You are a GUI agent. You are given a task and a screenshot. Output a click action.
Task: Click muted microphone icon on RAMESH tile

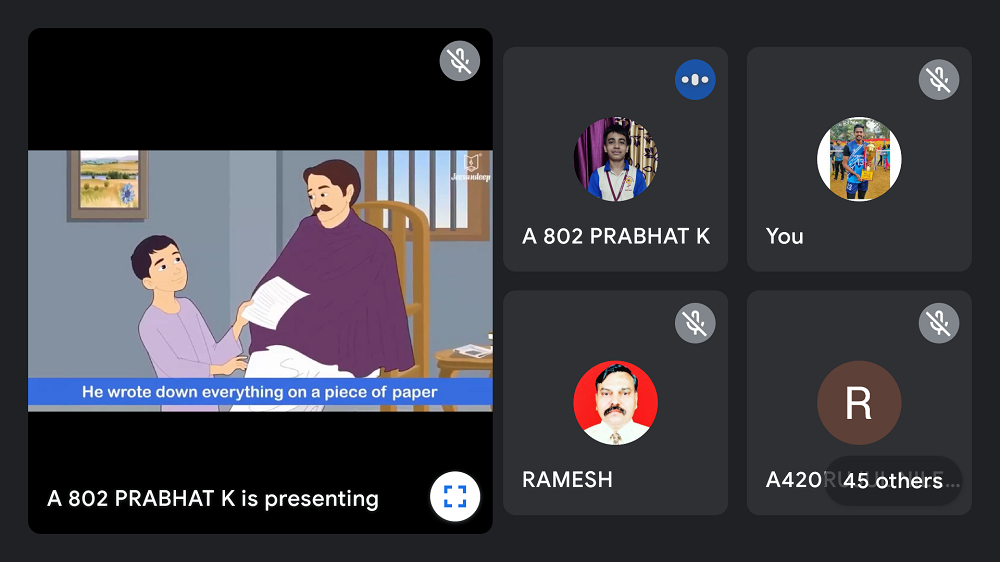point(695,323)
